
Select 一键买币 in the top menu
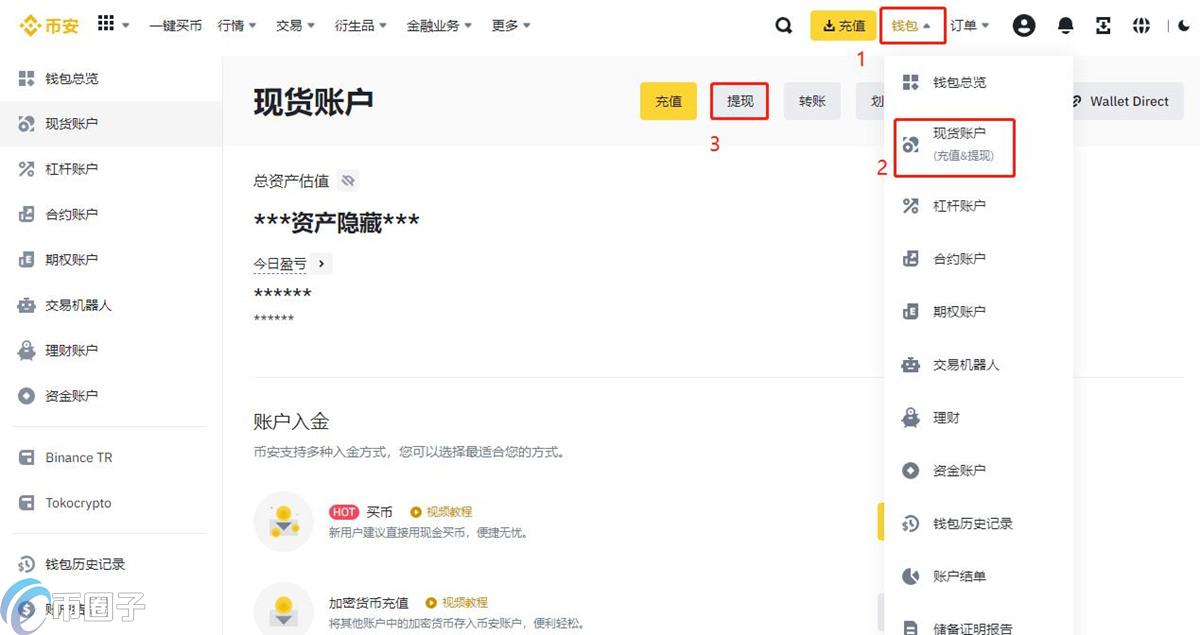coord(175,25)
